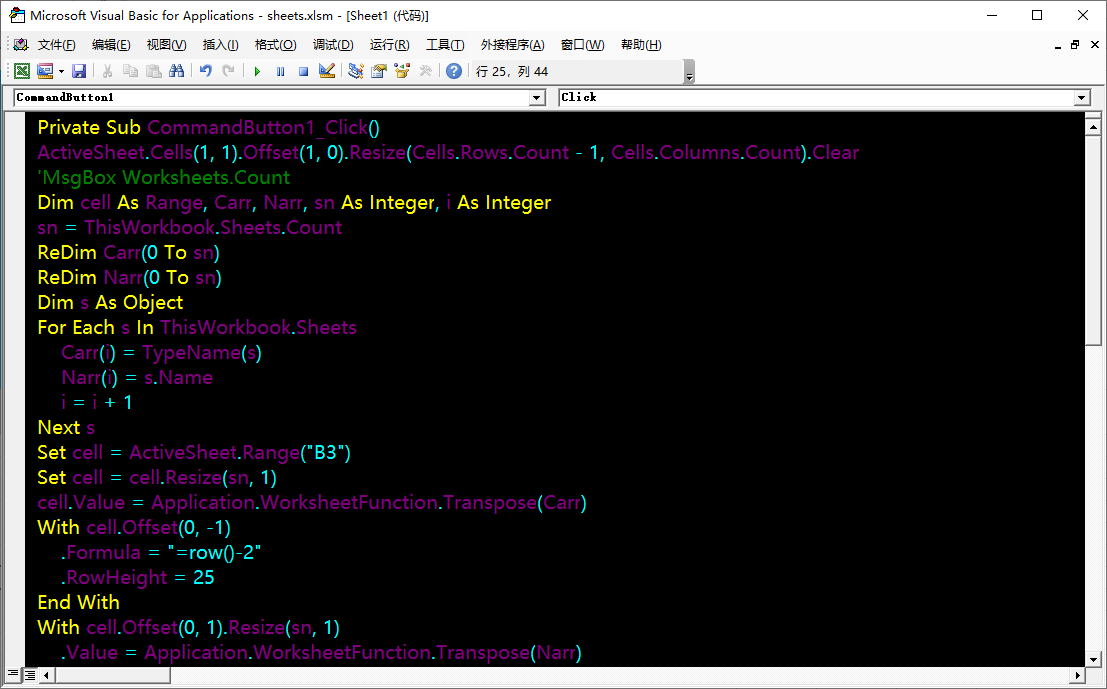The width and height of the screenshot is (1107, 689).
Task: Expand the Click procedure dropdown
Action: point(1082,98)
